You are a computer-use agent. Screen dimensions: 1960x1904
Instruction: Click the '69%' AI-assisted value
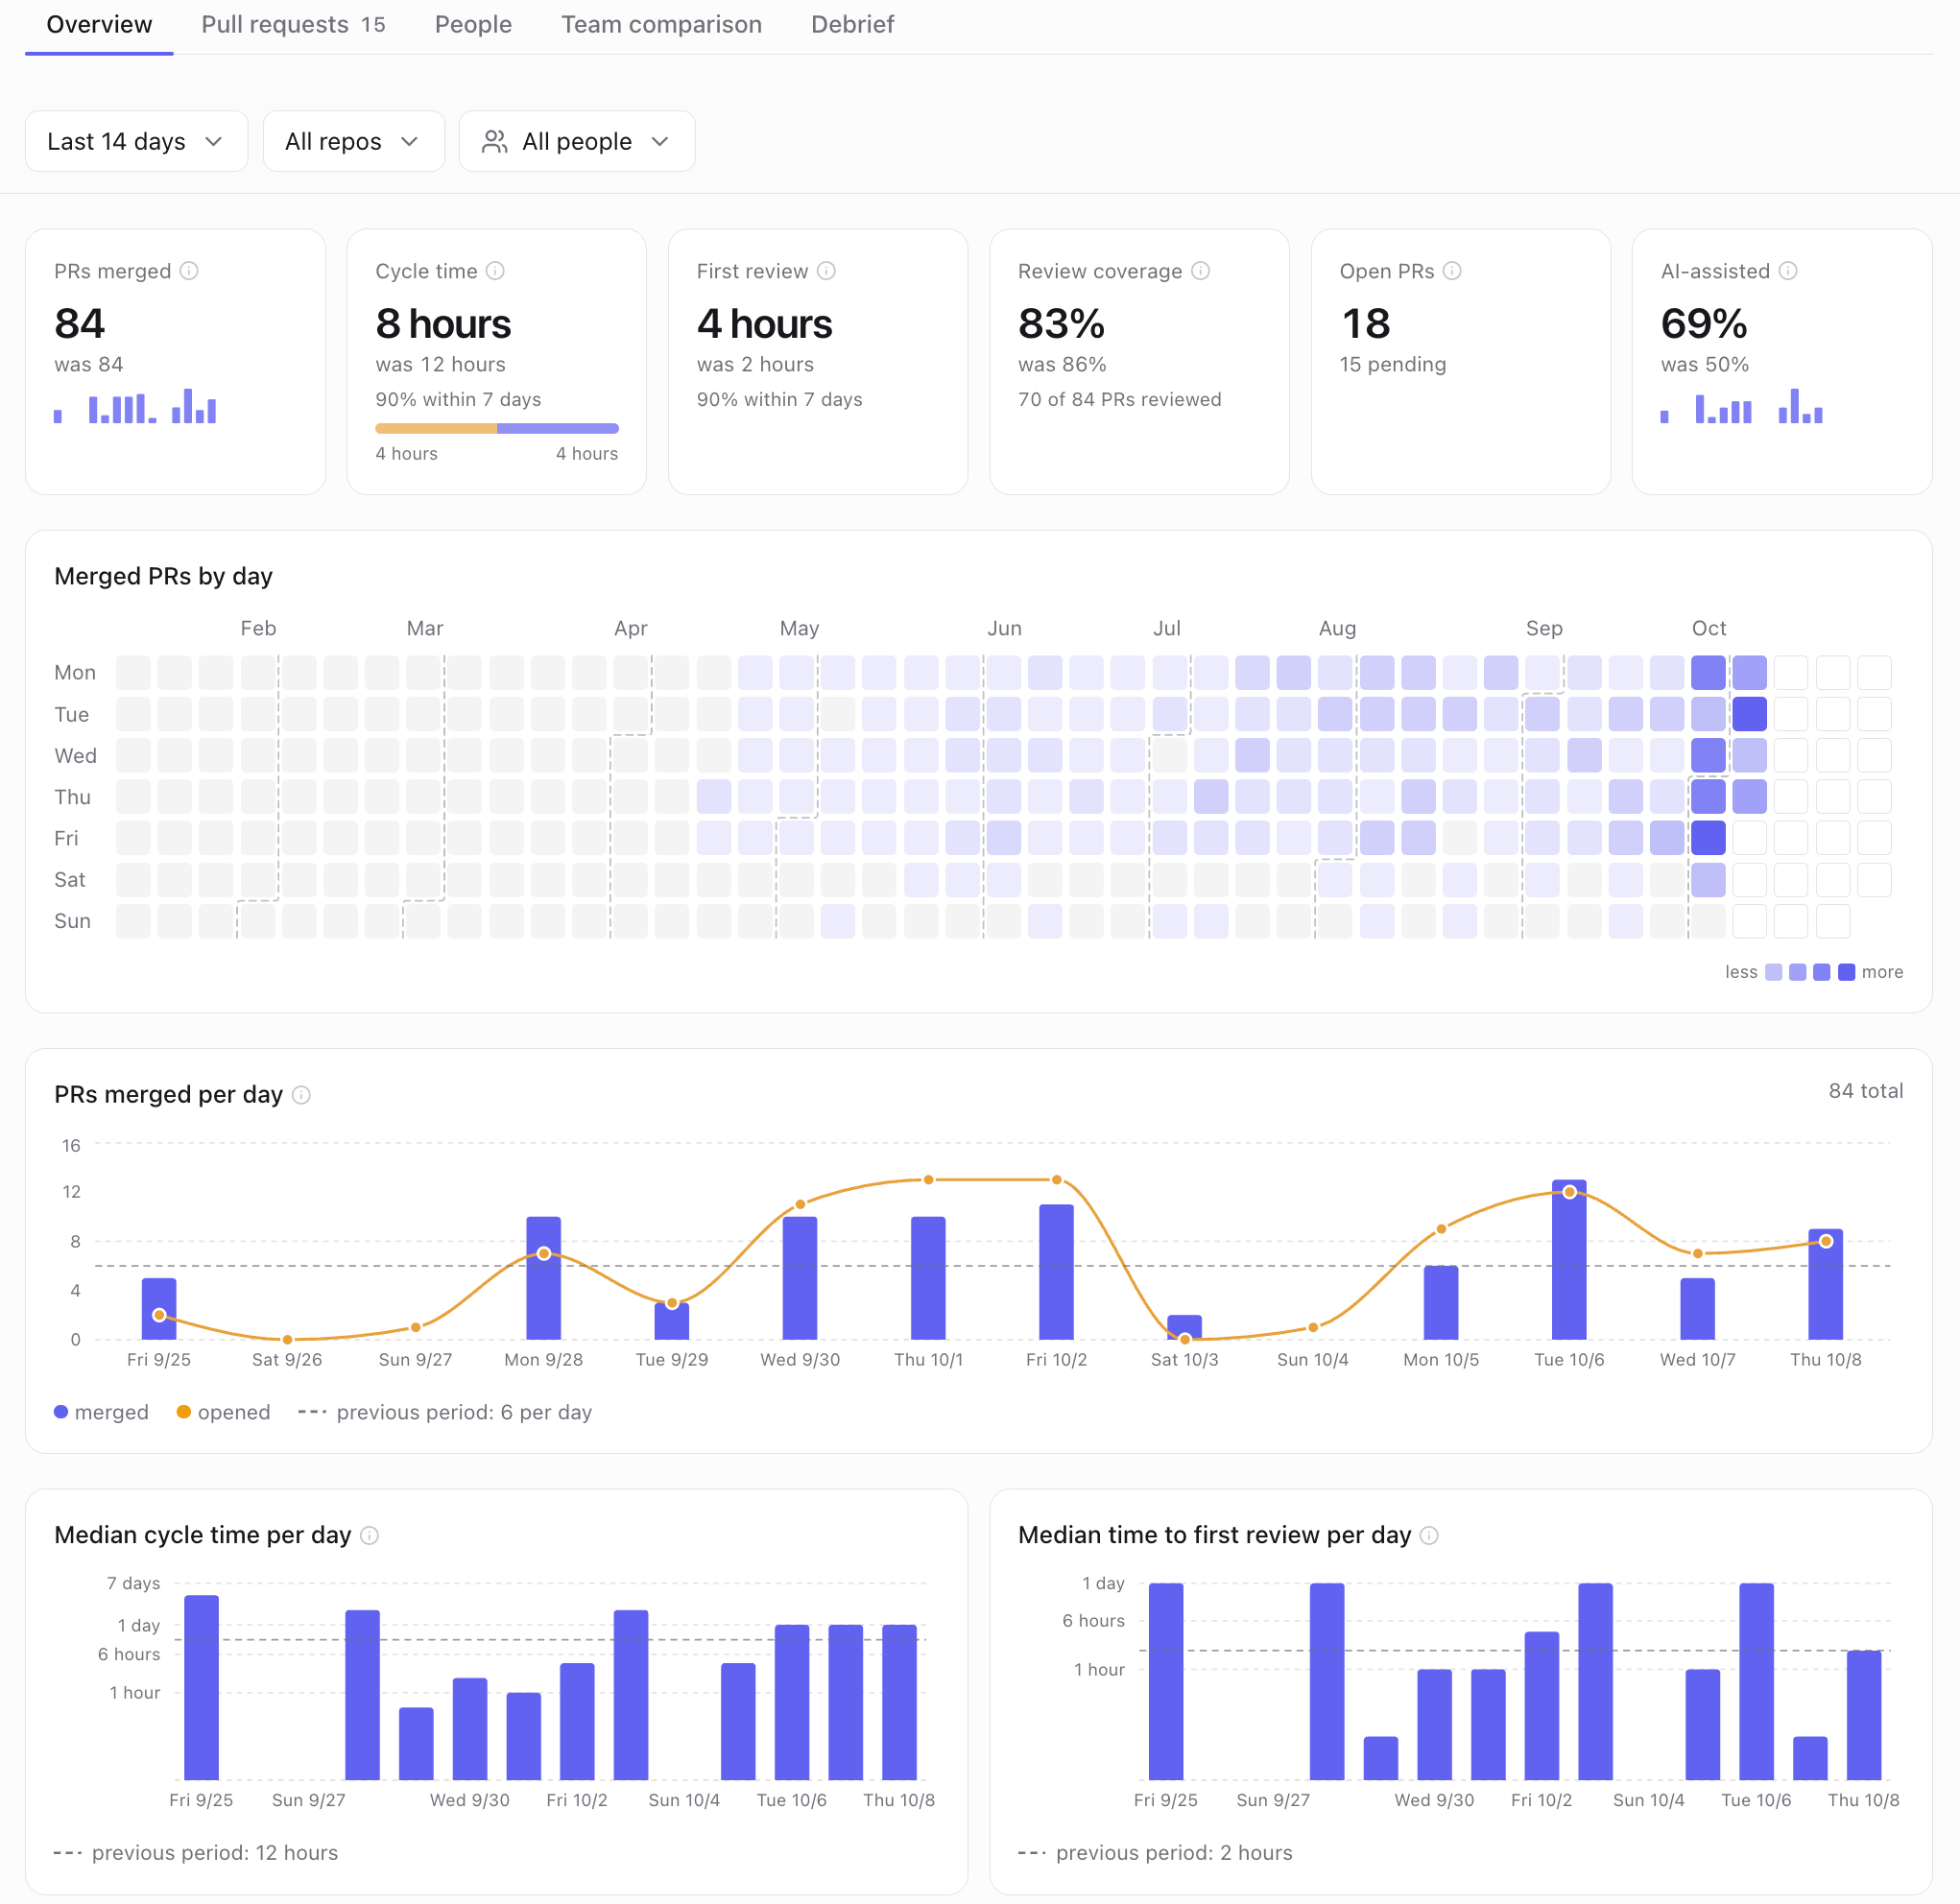tap(1704, 323)
